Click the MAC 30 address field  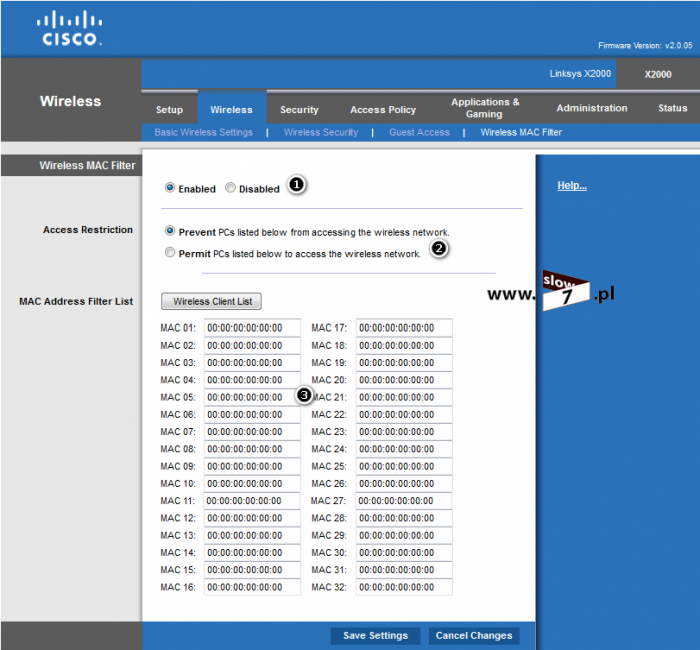pyautogui.click(x=404, y=552)
